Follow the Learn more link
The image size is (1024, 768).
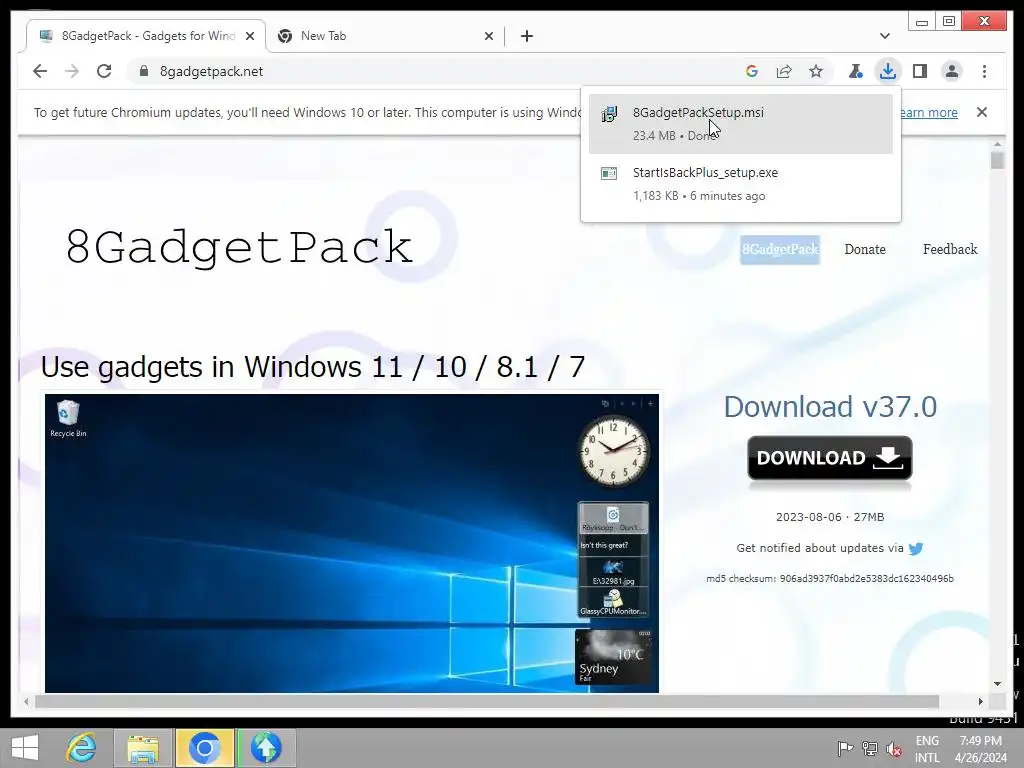[x=929, y=112]
